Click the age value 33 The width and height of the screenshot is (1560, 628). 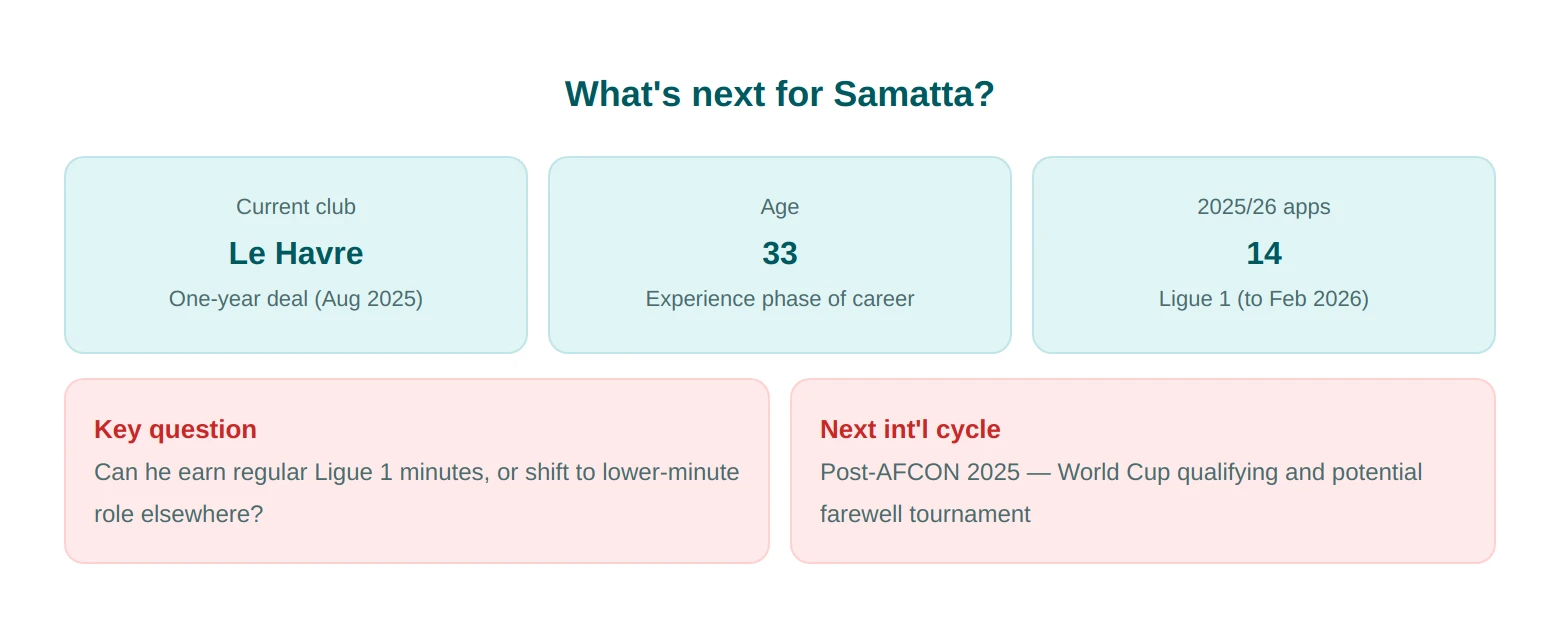click(780, 253)
